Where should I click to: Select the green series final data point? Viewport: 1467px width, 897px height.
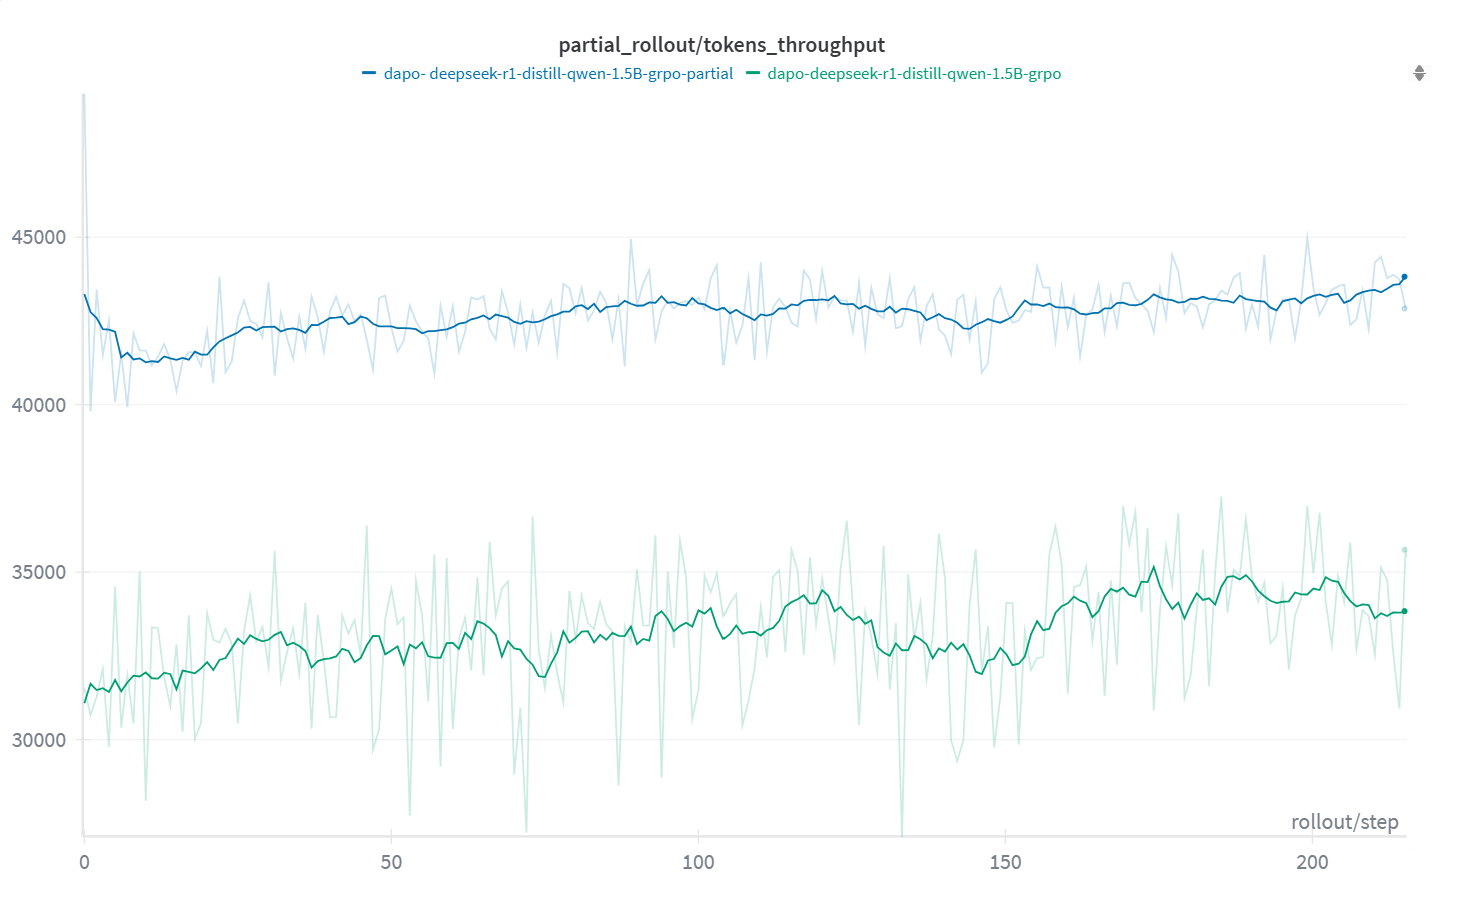pyautogui.click(x=1404, y=611)
